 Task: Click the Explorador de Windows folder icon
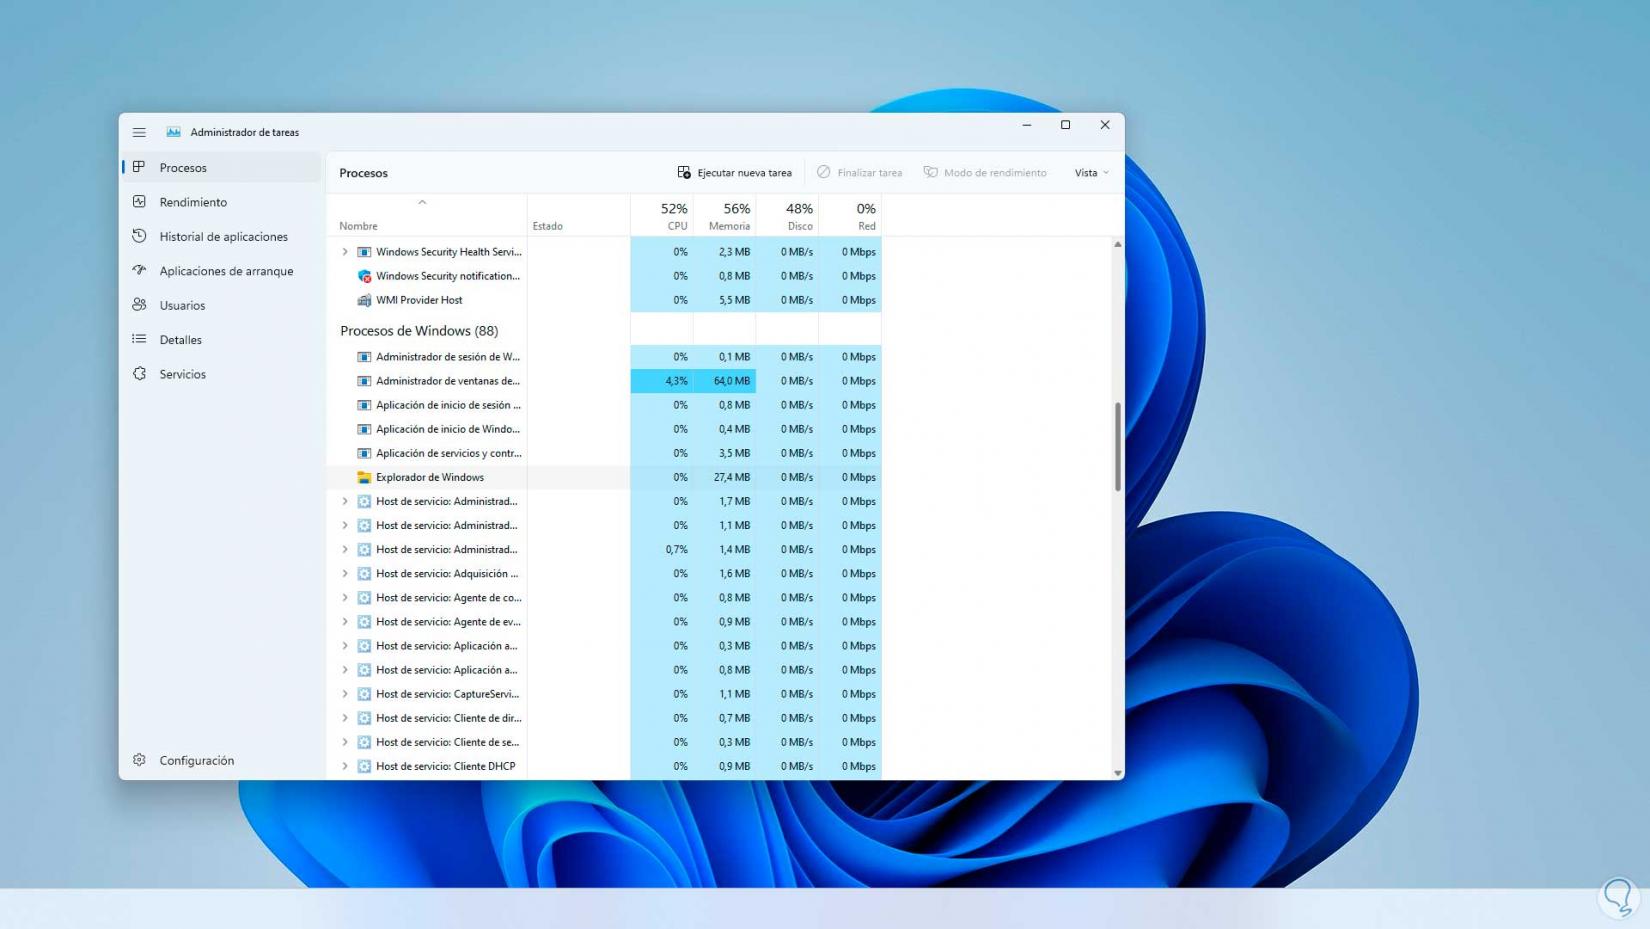pos(364,477)
